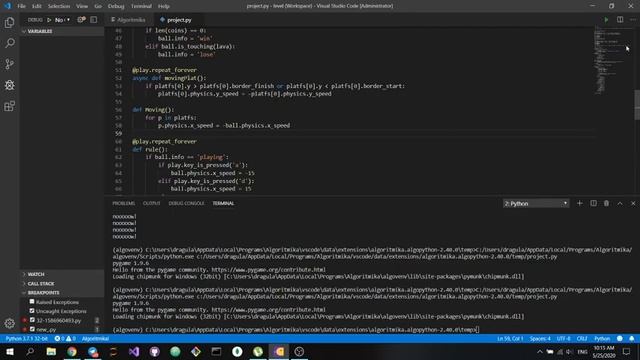Maximize the panel with the up chevron

point(620,203)
